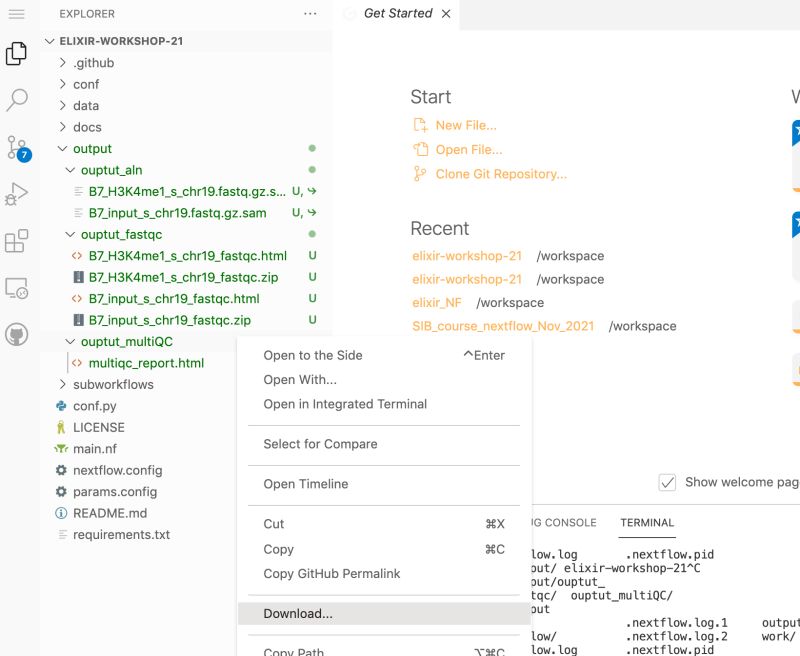Choose Open in Integrated Terminal
800x656 pixels.
[x=384, y=405]
